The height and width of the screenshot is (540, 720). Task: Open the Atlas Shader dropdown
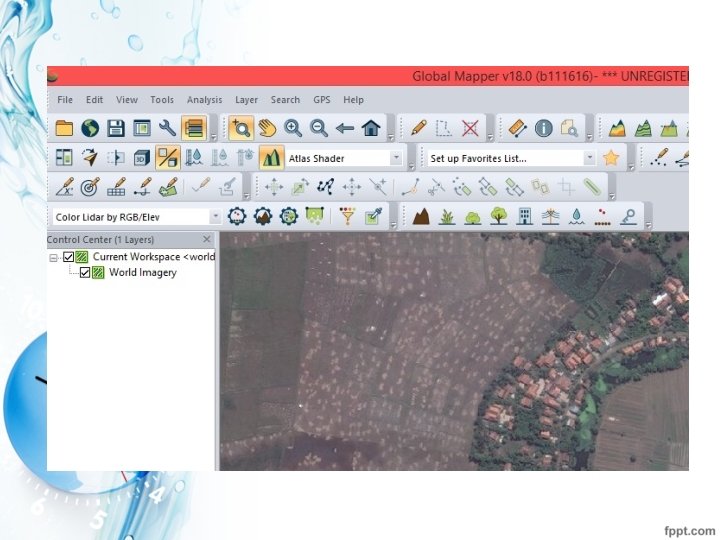point(396,158)
